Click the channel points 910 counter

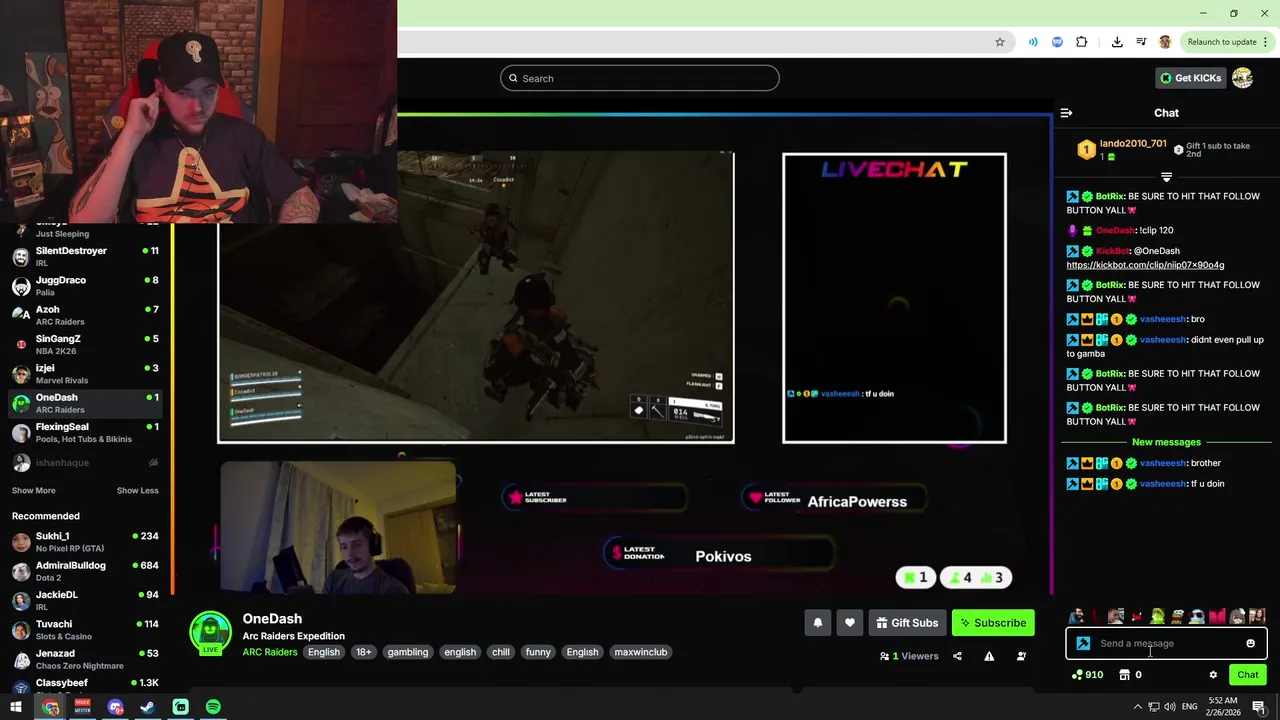tap(1087, 675)
